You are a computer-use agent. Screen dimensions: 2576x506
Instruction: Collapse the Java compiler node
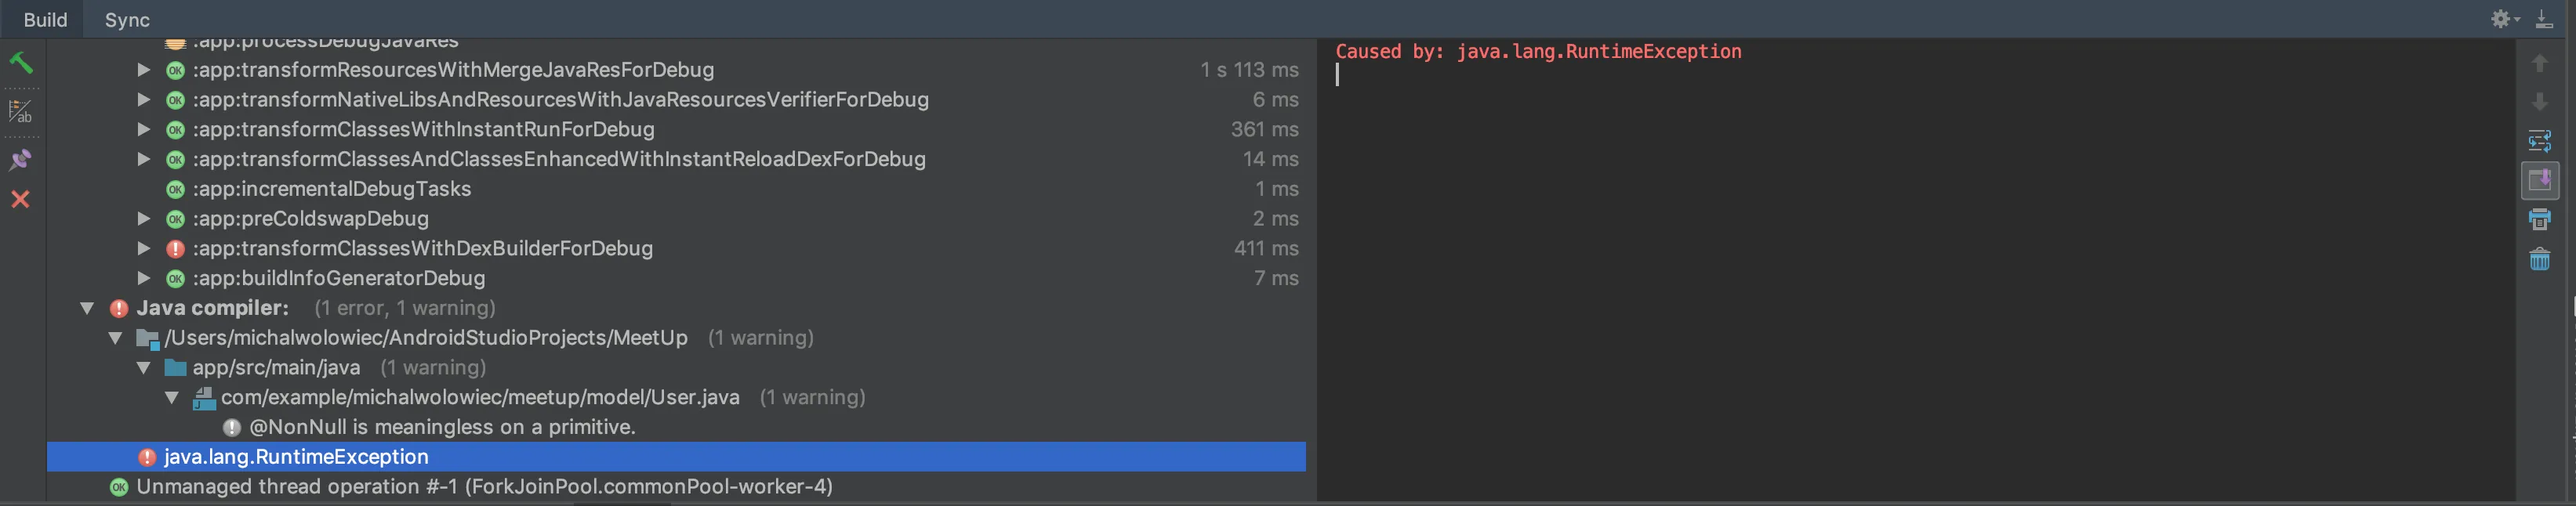(x=87, y=308)
